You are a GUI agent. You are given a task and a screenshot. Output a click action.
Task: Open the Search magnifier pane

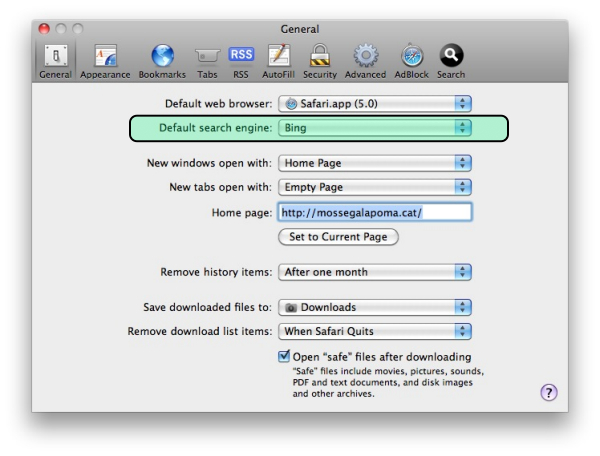pos(451,61)
